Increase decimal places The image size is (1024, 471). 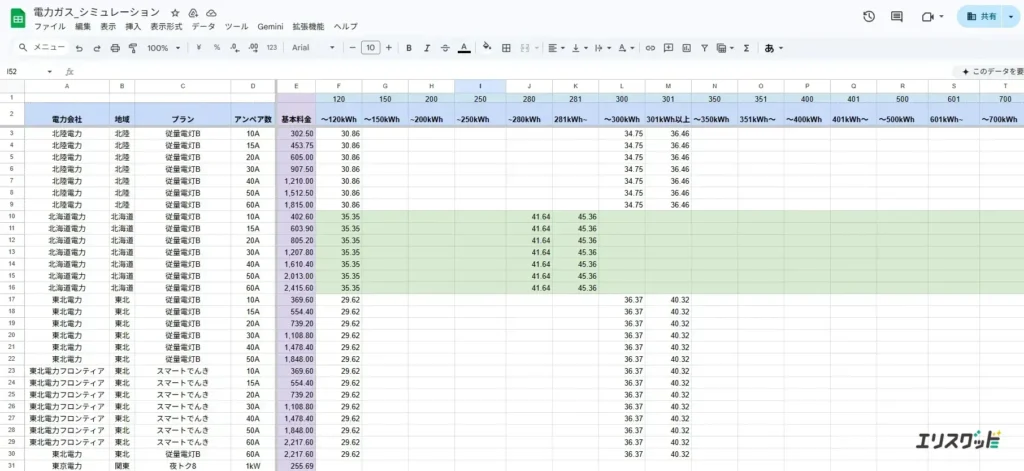pos(253,48)
